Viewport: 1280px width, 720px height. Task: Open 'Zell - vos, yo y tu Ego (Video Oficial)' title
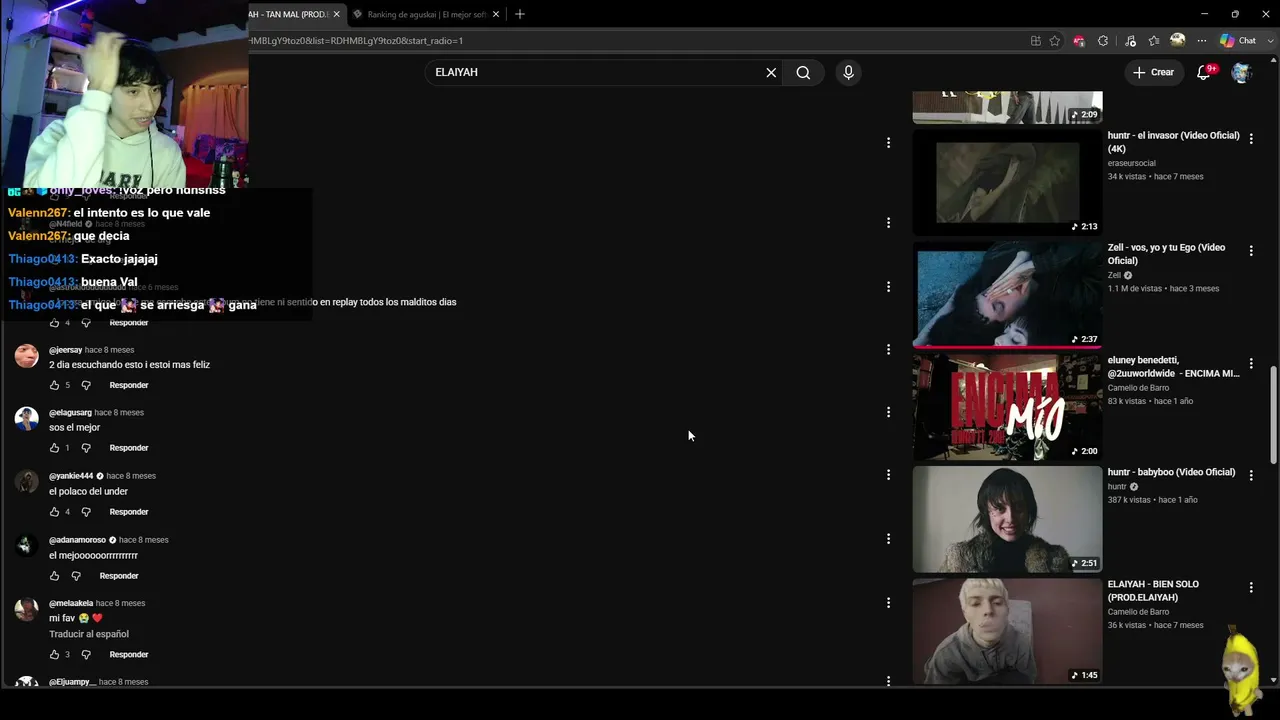(1166, 254)
